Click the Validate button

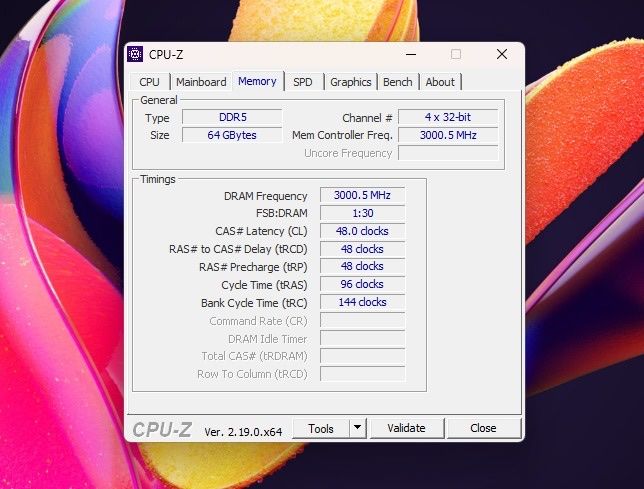coord(406,429)
